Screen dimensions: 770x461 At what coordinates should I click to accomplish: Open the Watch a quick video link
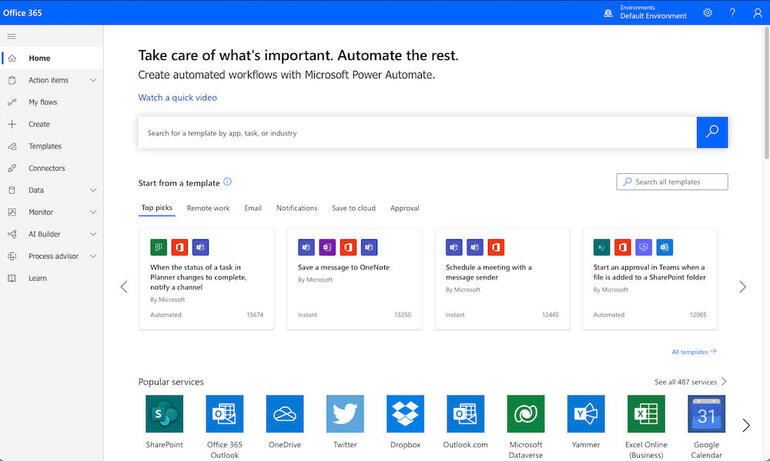click(177, 98)
